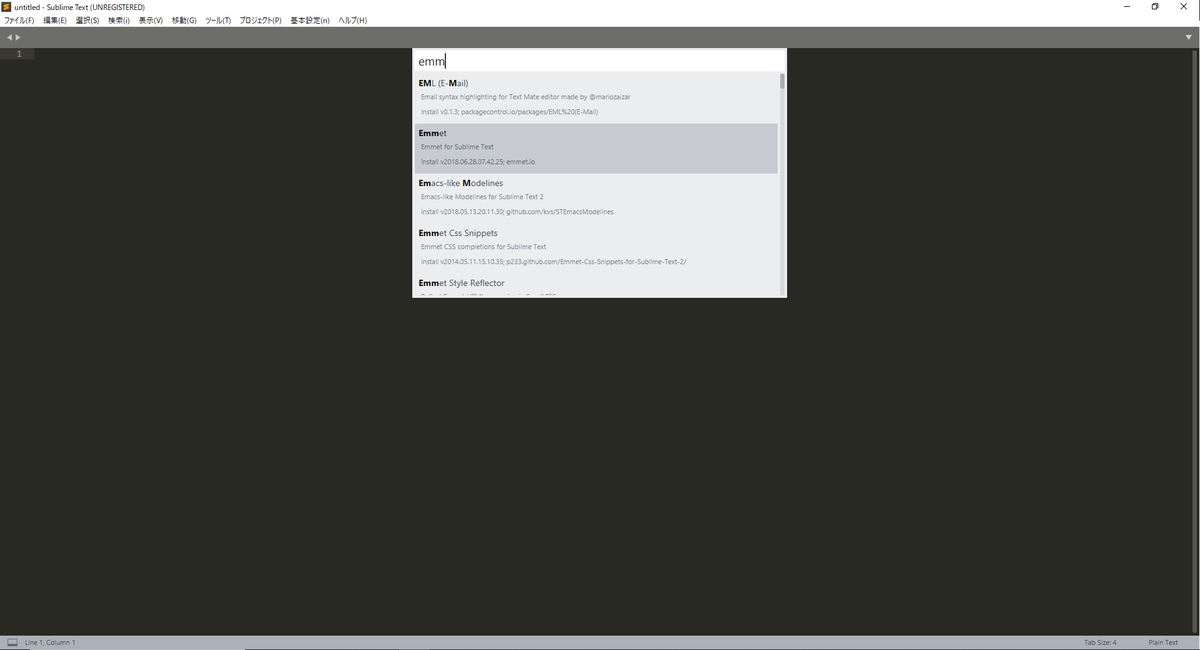Click line number 1 in the gutter
The image size is (1200, 650).
[19, 53]
